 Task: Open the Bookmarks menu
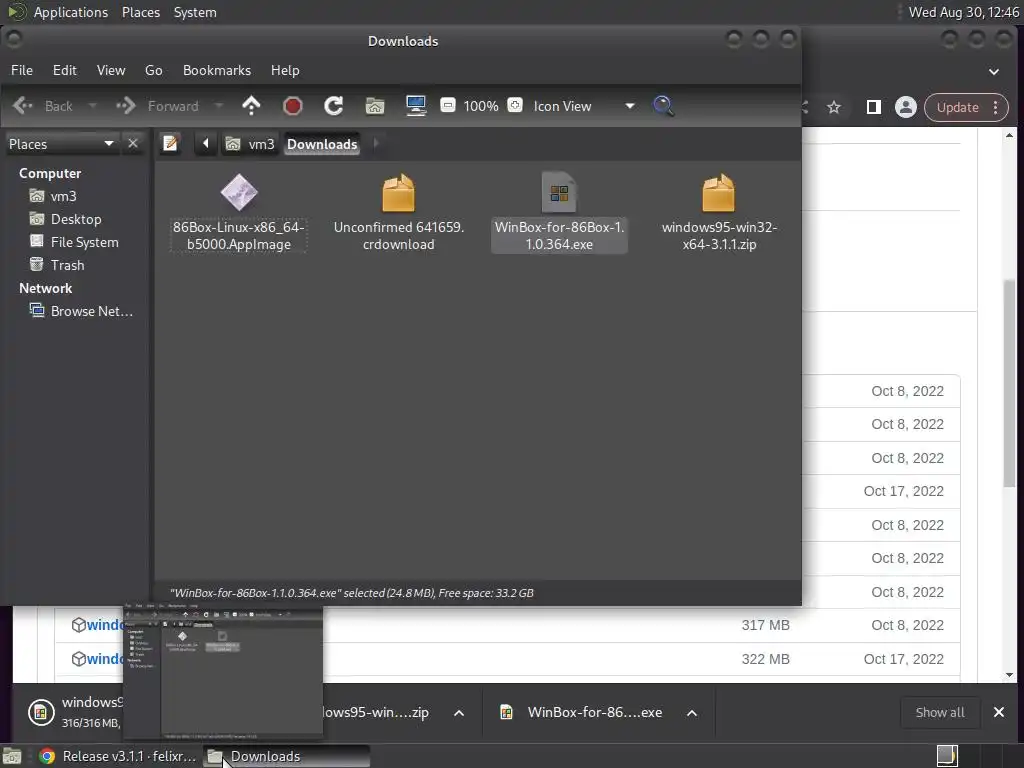pos(217,70)
